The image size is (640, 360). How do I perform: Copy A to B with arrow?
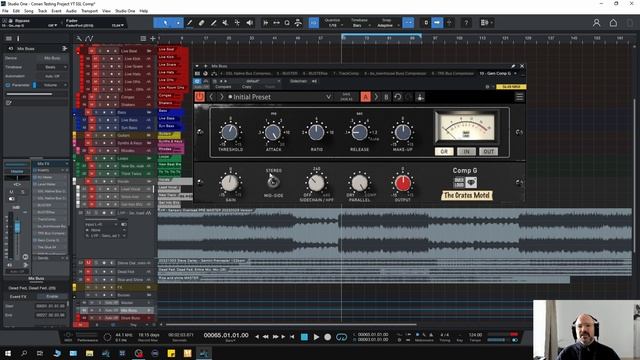(x=376, y=97)
